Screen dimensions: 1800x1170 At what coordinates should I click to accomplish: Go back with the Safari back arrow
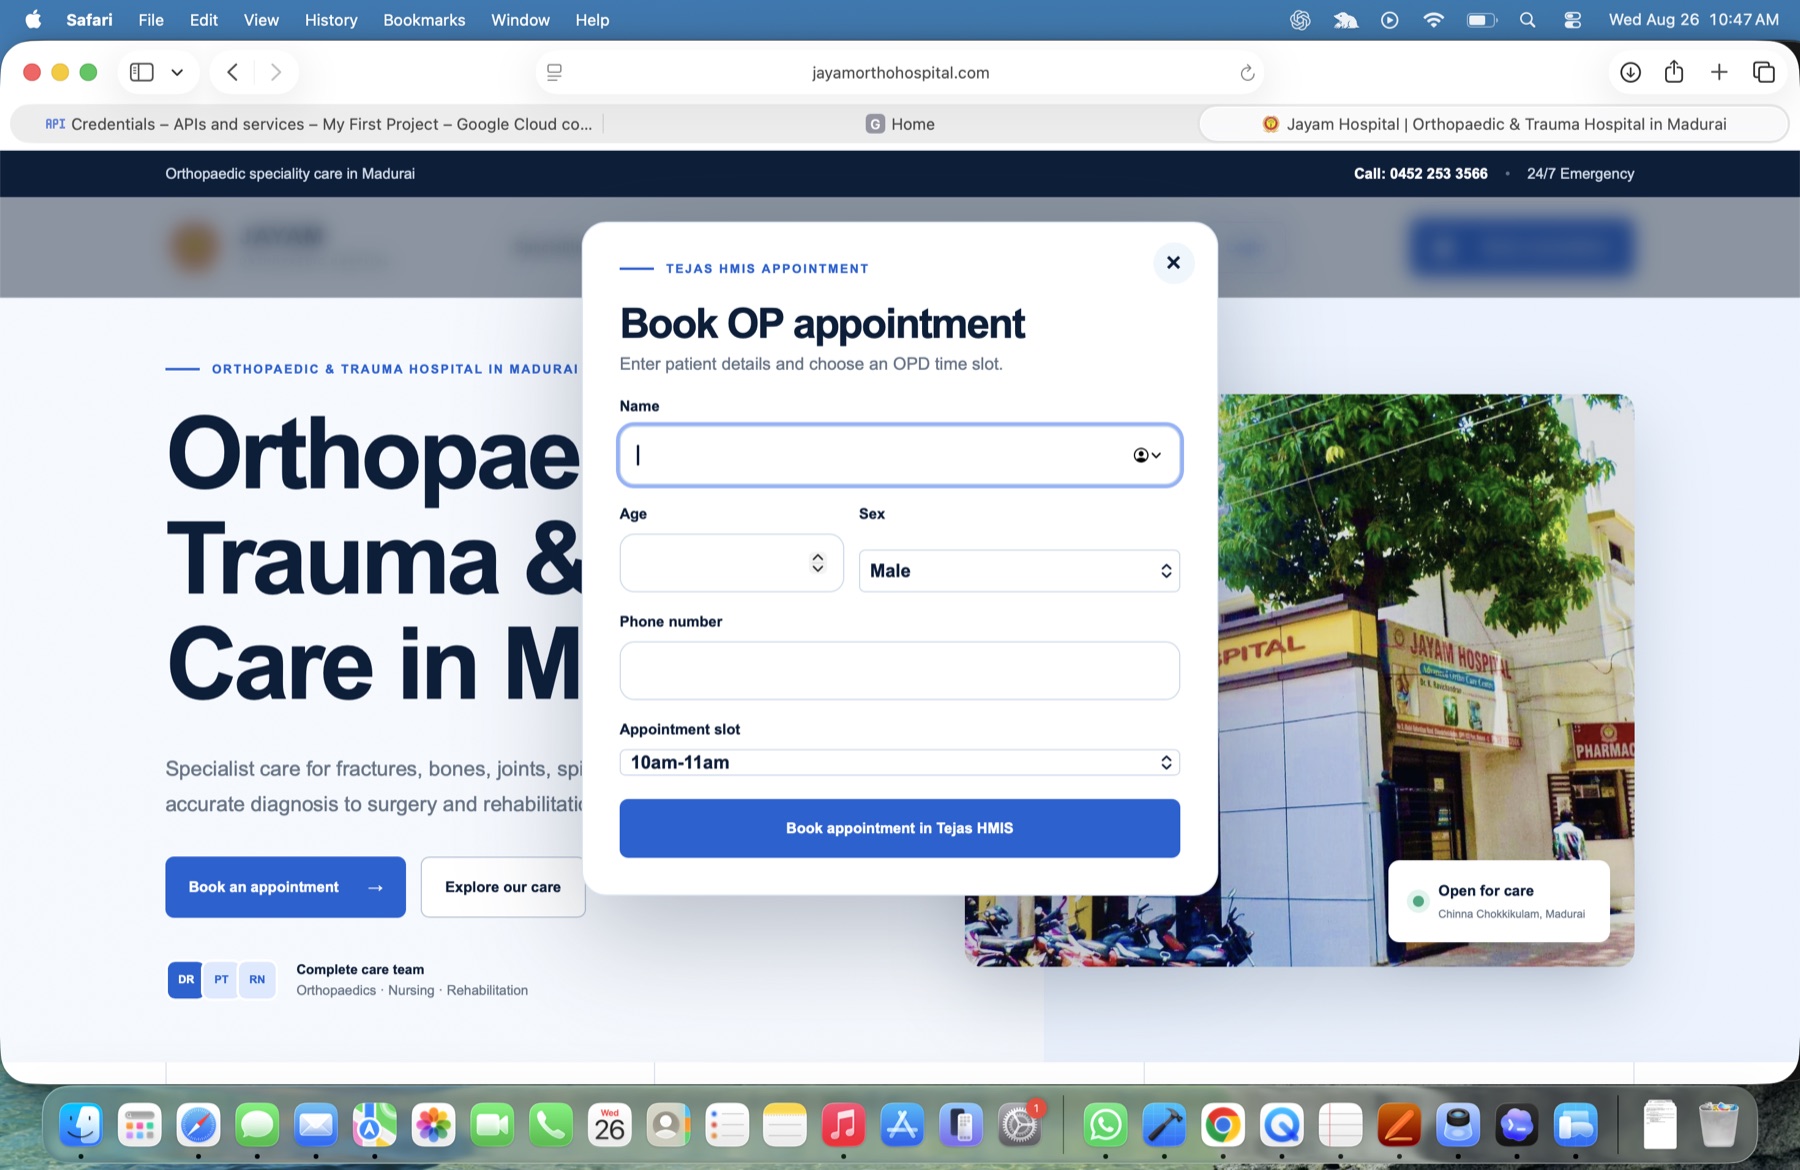pyautogui.click(x=232, y=72)
